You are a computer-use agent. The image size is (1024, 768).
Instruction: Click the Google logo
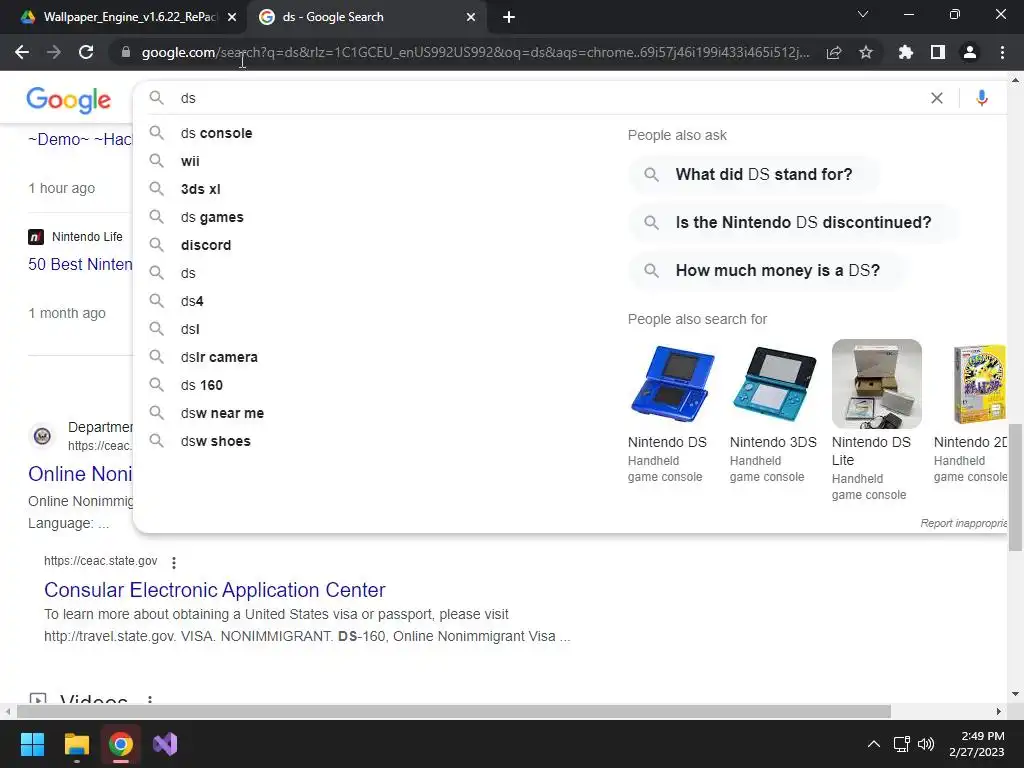coord(69,100)
